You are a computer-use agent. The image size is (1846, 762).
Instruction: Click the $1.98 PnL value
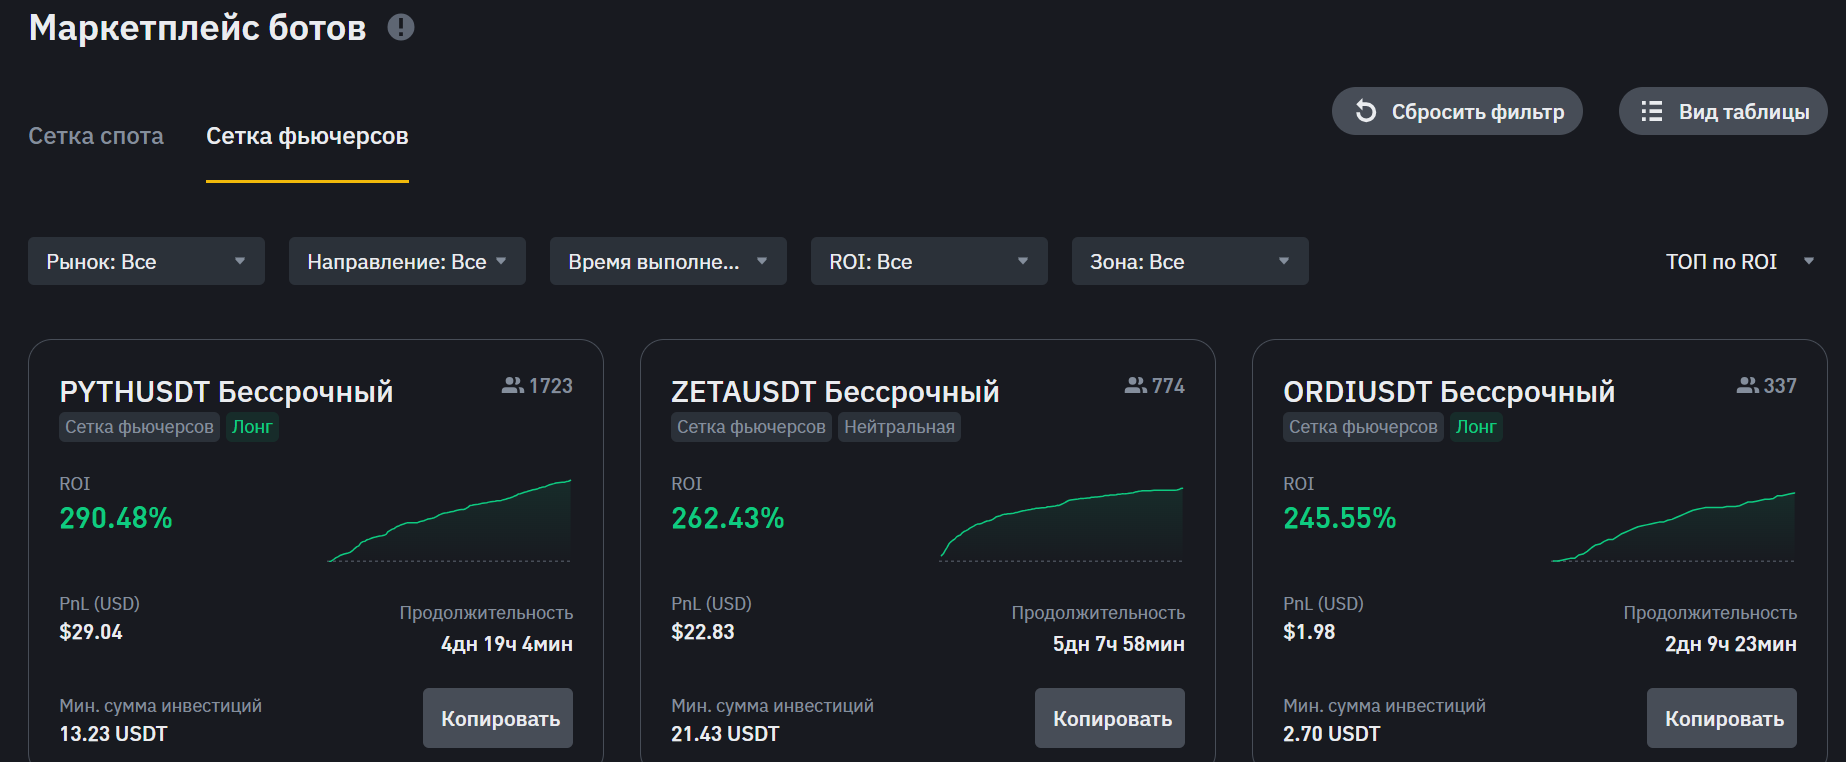pyautogui.click(x=1309, y=632)
